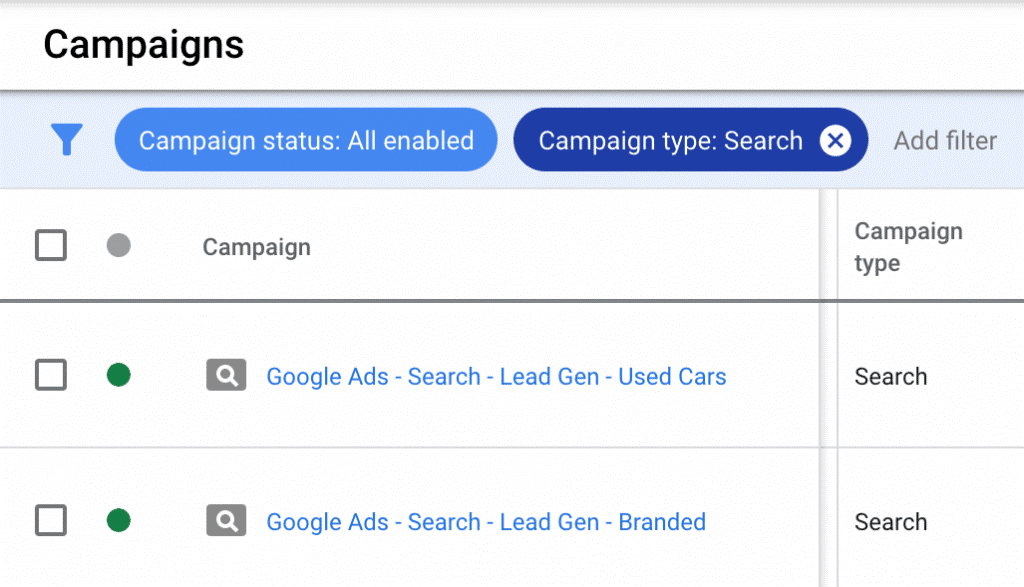Select the Search campaign icon beside Used Cars
Image resolution: width=1024 pixels, height=587 pixels.
[x=225, y=376]
